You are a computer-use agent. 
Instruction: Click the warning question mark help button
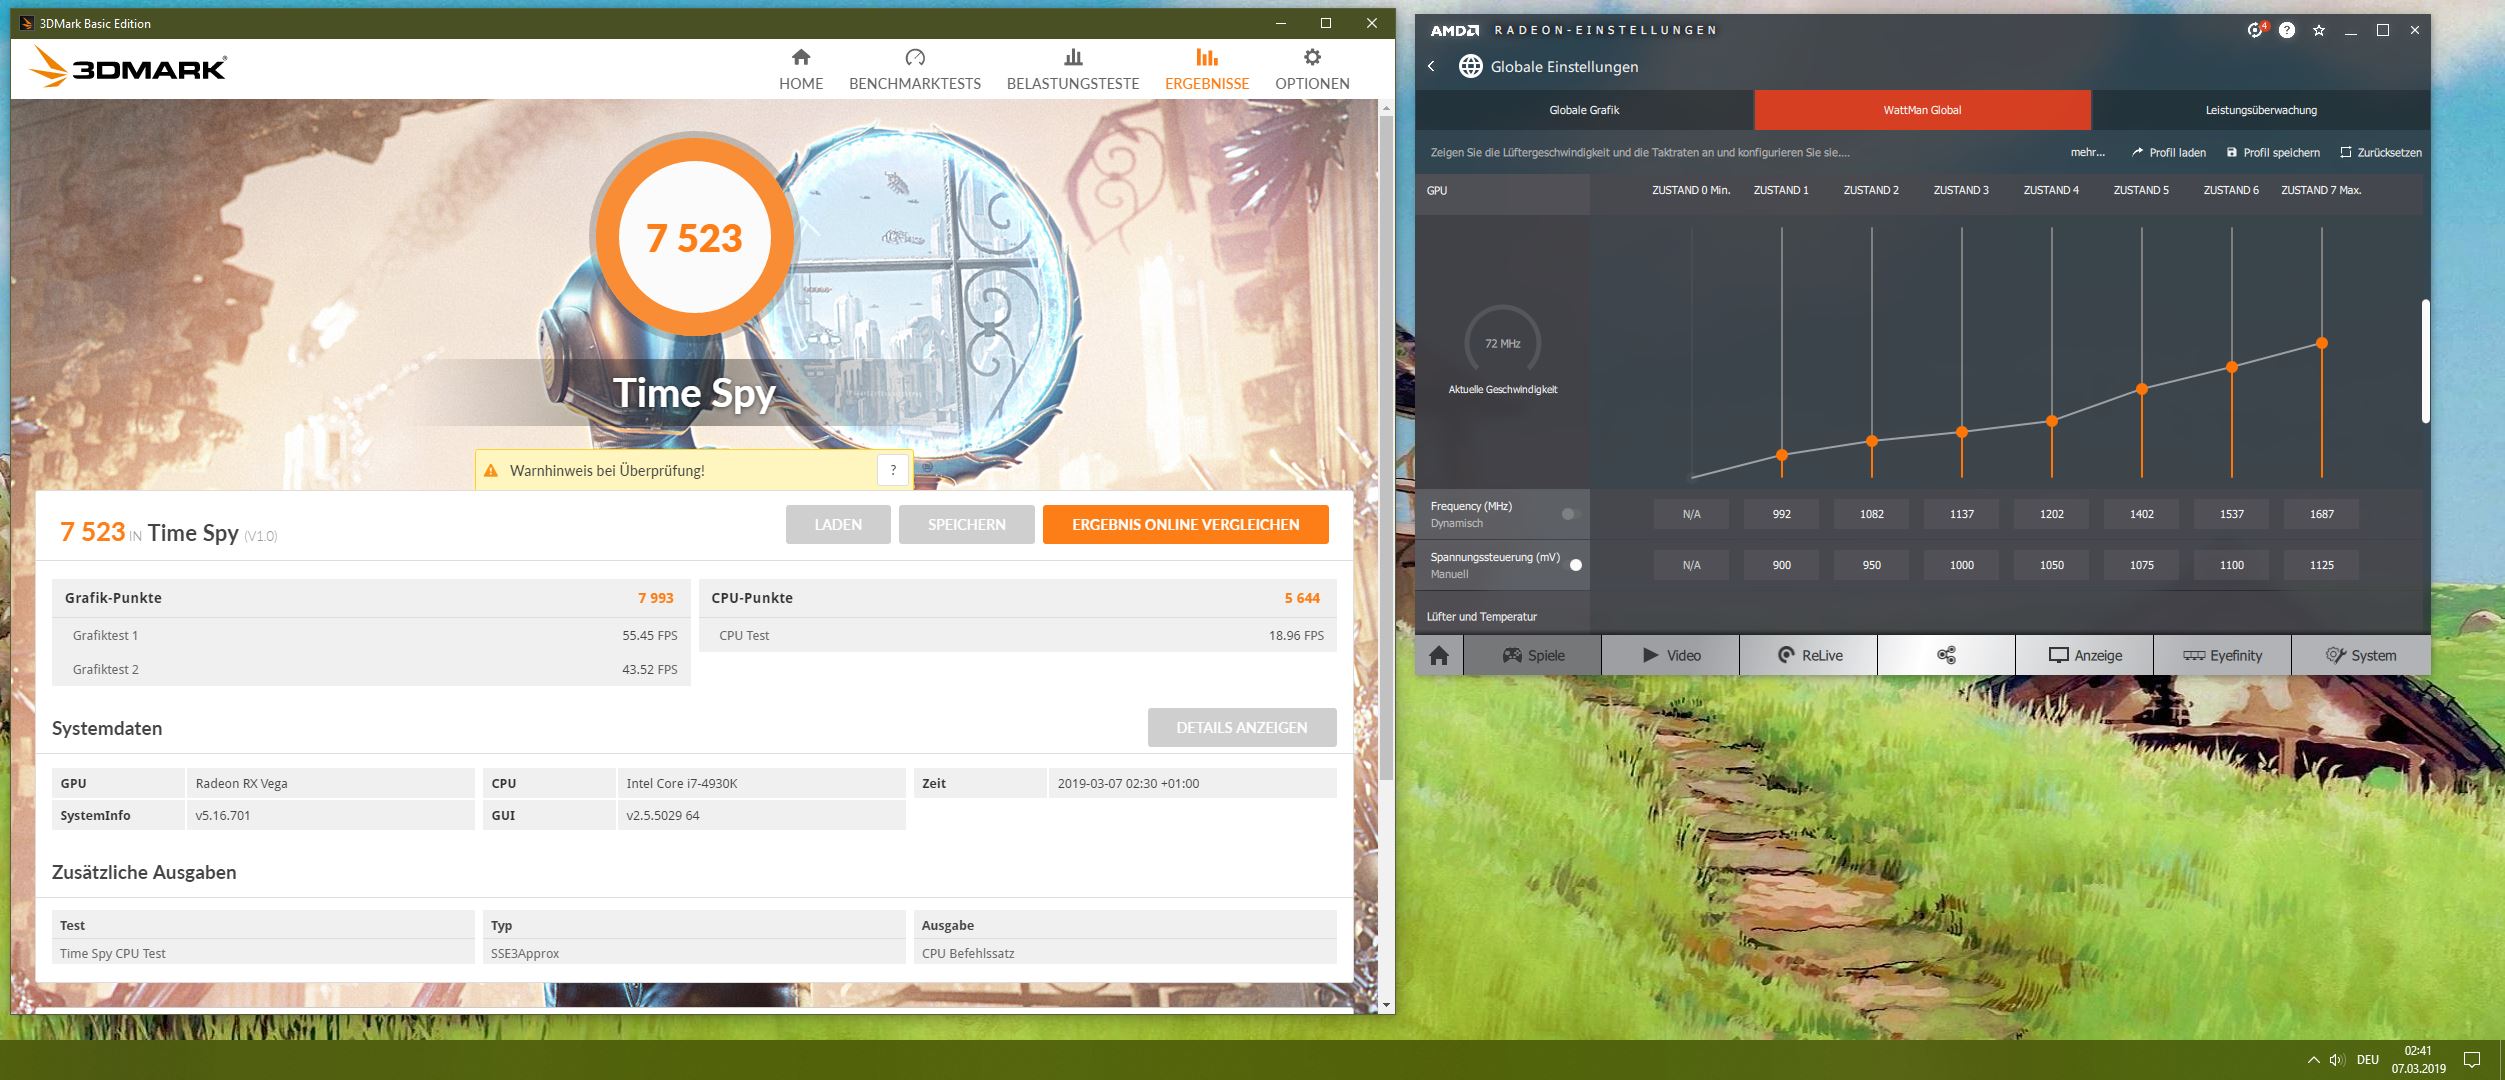click(893, 470)
